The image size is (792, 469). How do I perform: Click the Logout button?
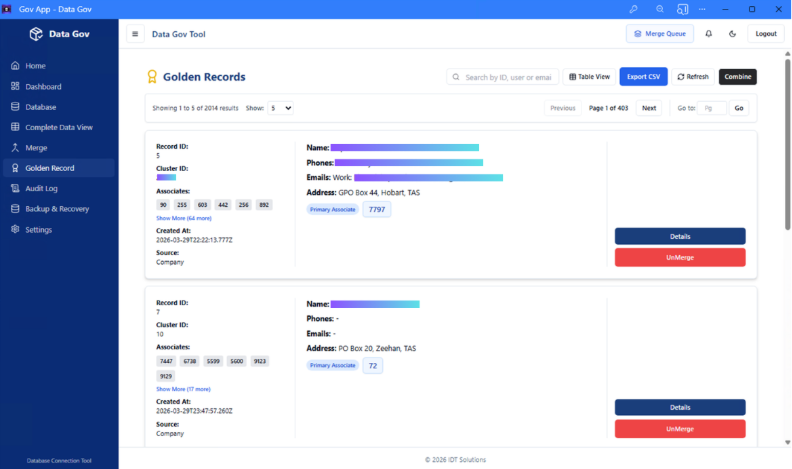click(766, 34)
